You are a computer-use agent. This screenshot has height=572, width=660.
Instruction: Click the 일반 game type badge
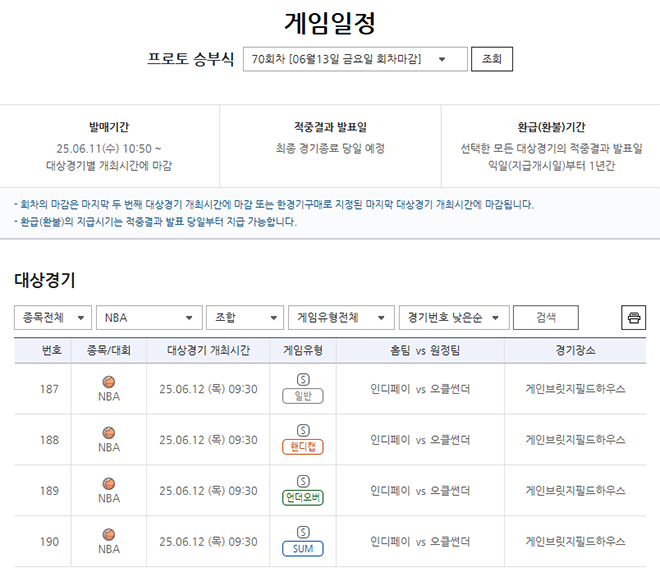(303, 396)
